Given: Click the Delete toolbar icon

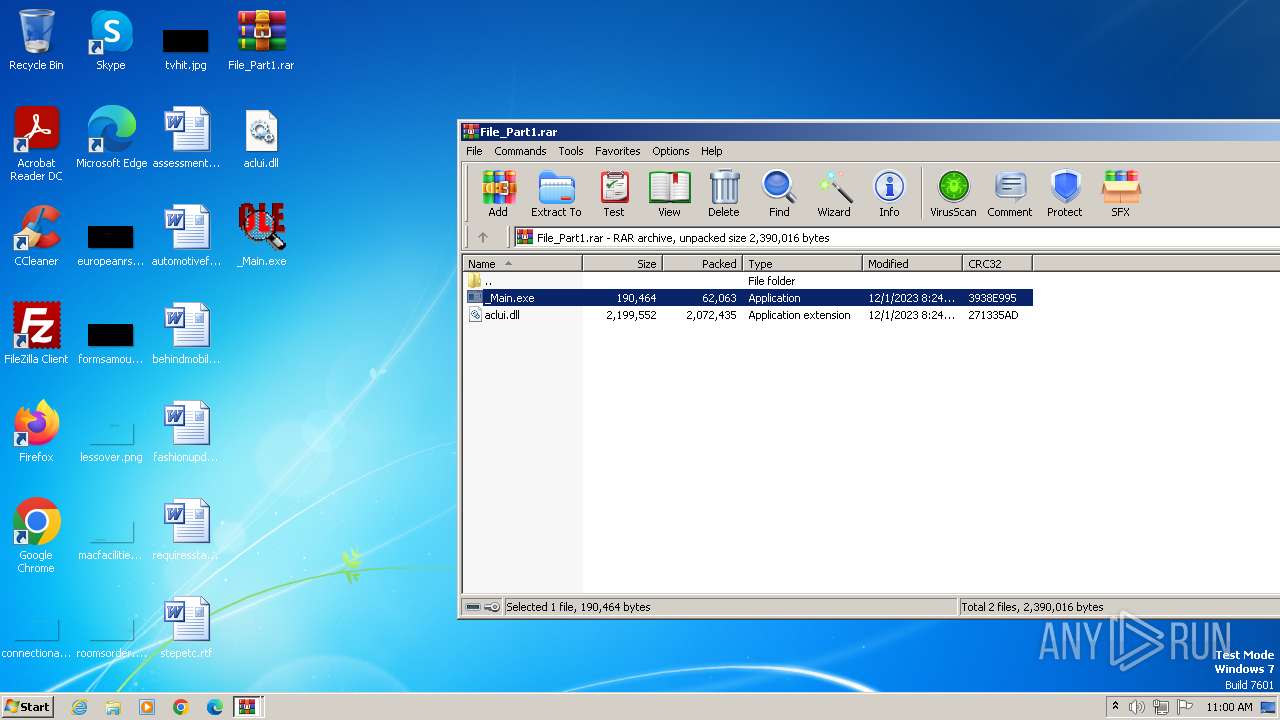Looking at the screenshot, I should (724, 194).
